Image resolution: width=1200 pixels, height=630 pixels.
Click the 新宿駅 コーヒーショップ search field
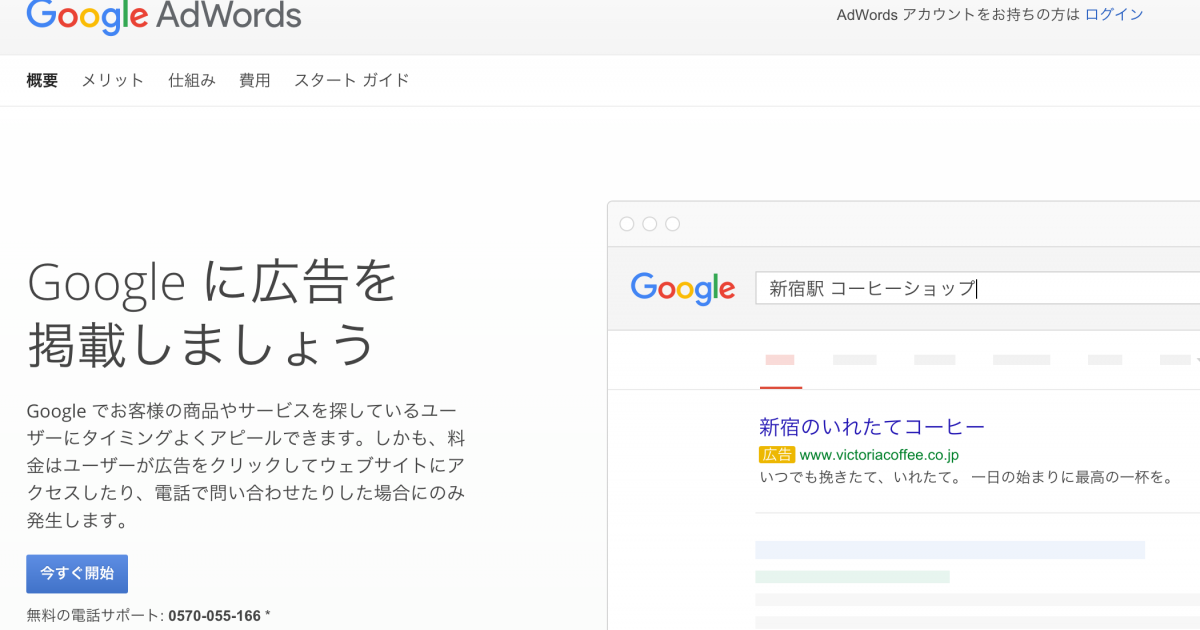977,288
